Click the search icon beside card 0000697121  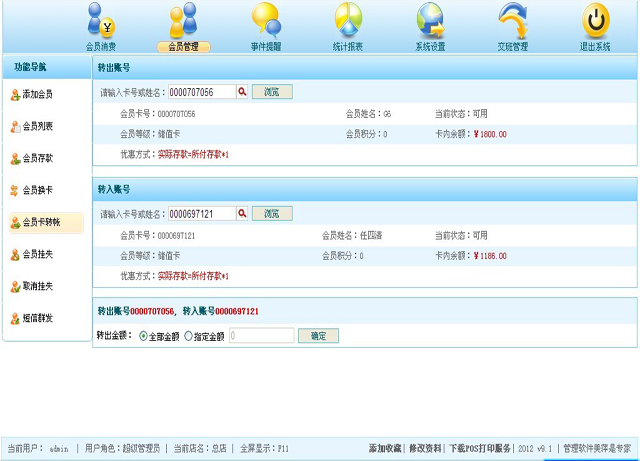[x=242, y=214]
